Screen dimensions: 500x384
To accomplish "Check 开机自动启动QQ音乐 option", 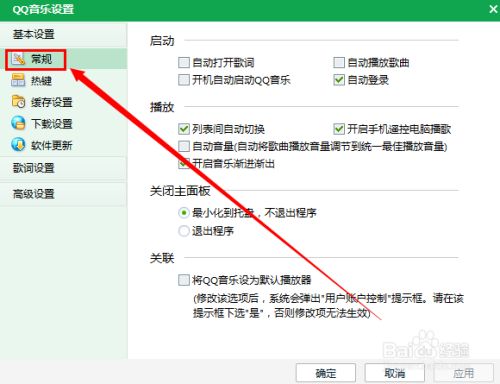I will 184,80.
